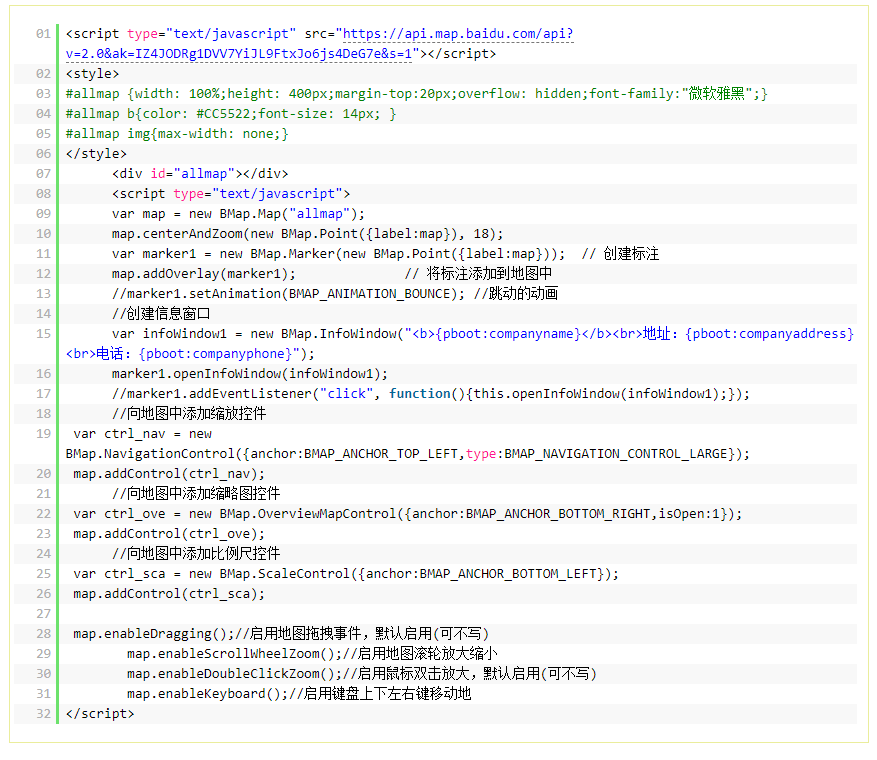Viewport: 877px width, 760px height.
Task: Click line number 32 in the gutter
Action: (x=42, y=714)
